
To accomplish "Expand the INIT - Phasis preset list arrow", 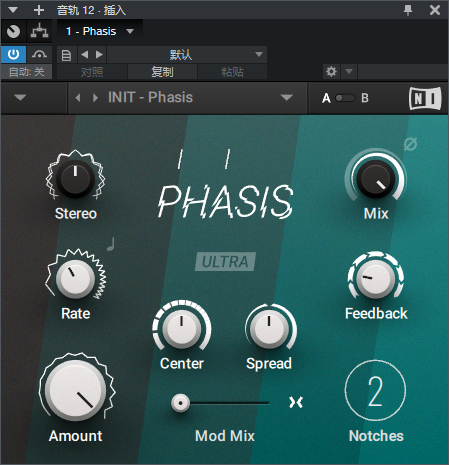I will click(286, 98).
